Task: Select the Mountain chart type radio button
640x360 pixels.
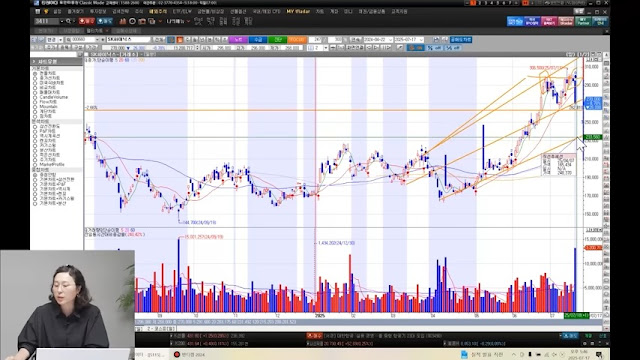Action: click(35, 107)
